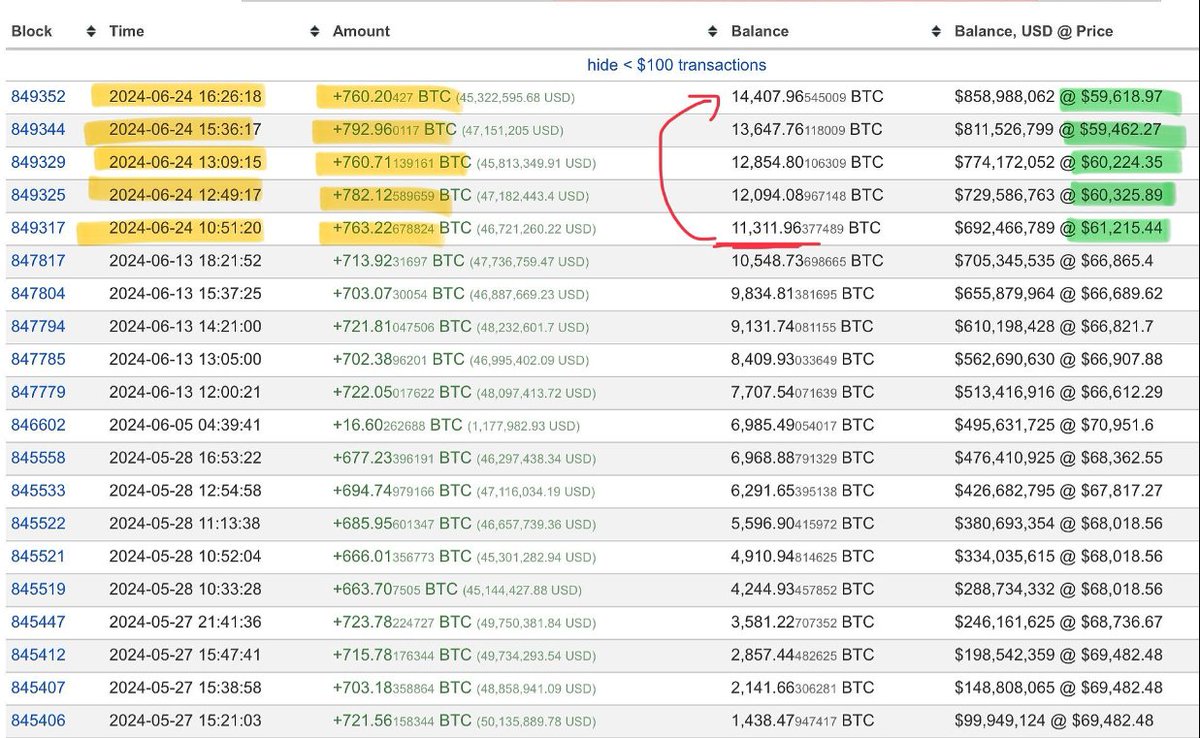Open block 849344 link
The height and width of the screenshot is (738, 1200).
coord(38,130)
